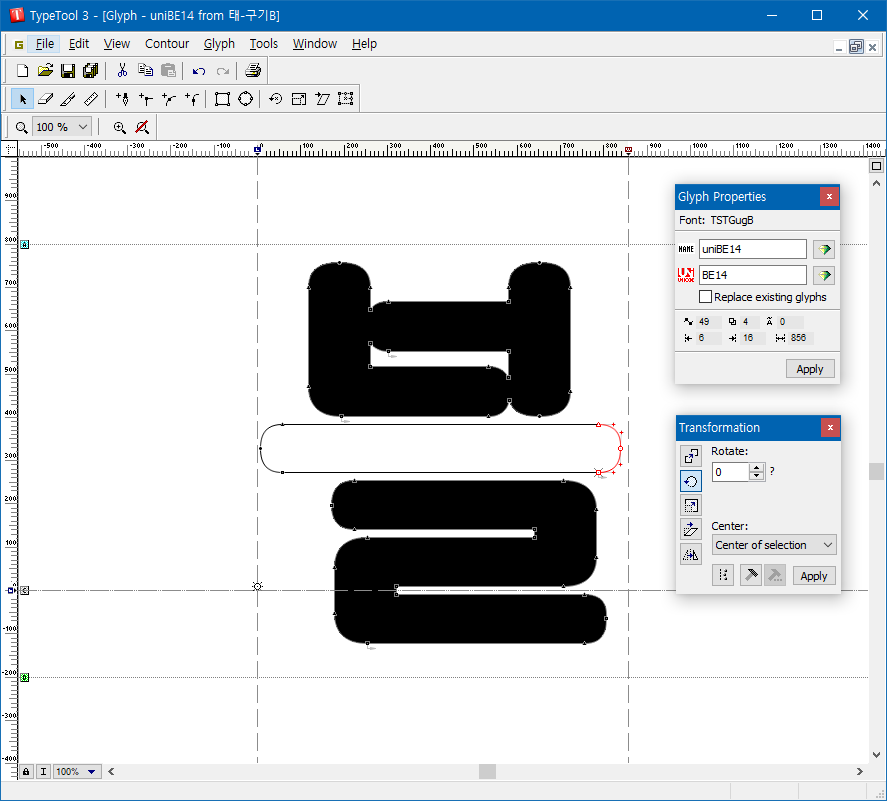Toggle the text cursor icon at bottom left
The height and width of the screenshot is (801, 887).
tap(43, 772)
